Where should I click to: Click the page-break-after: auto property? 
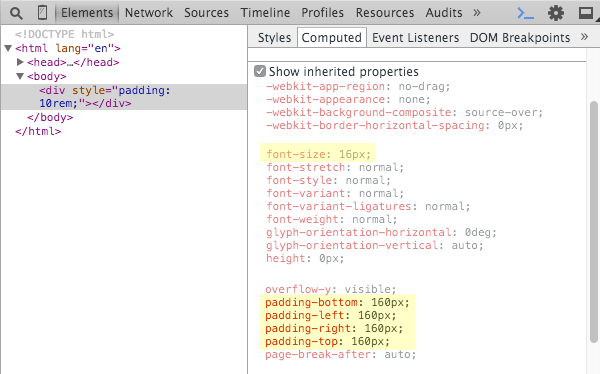pyautogui.click(x=341, y=354)
